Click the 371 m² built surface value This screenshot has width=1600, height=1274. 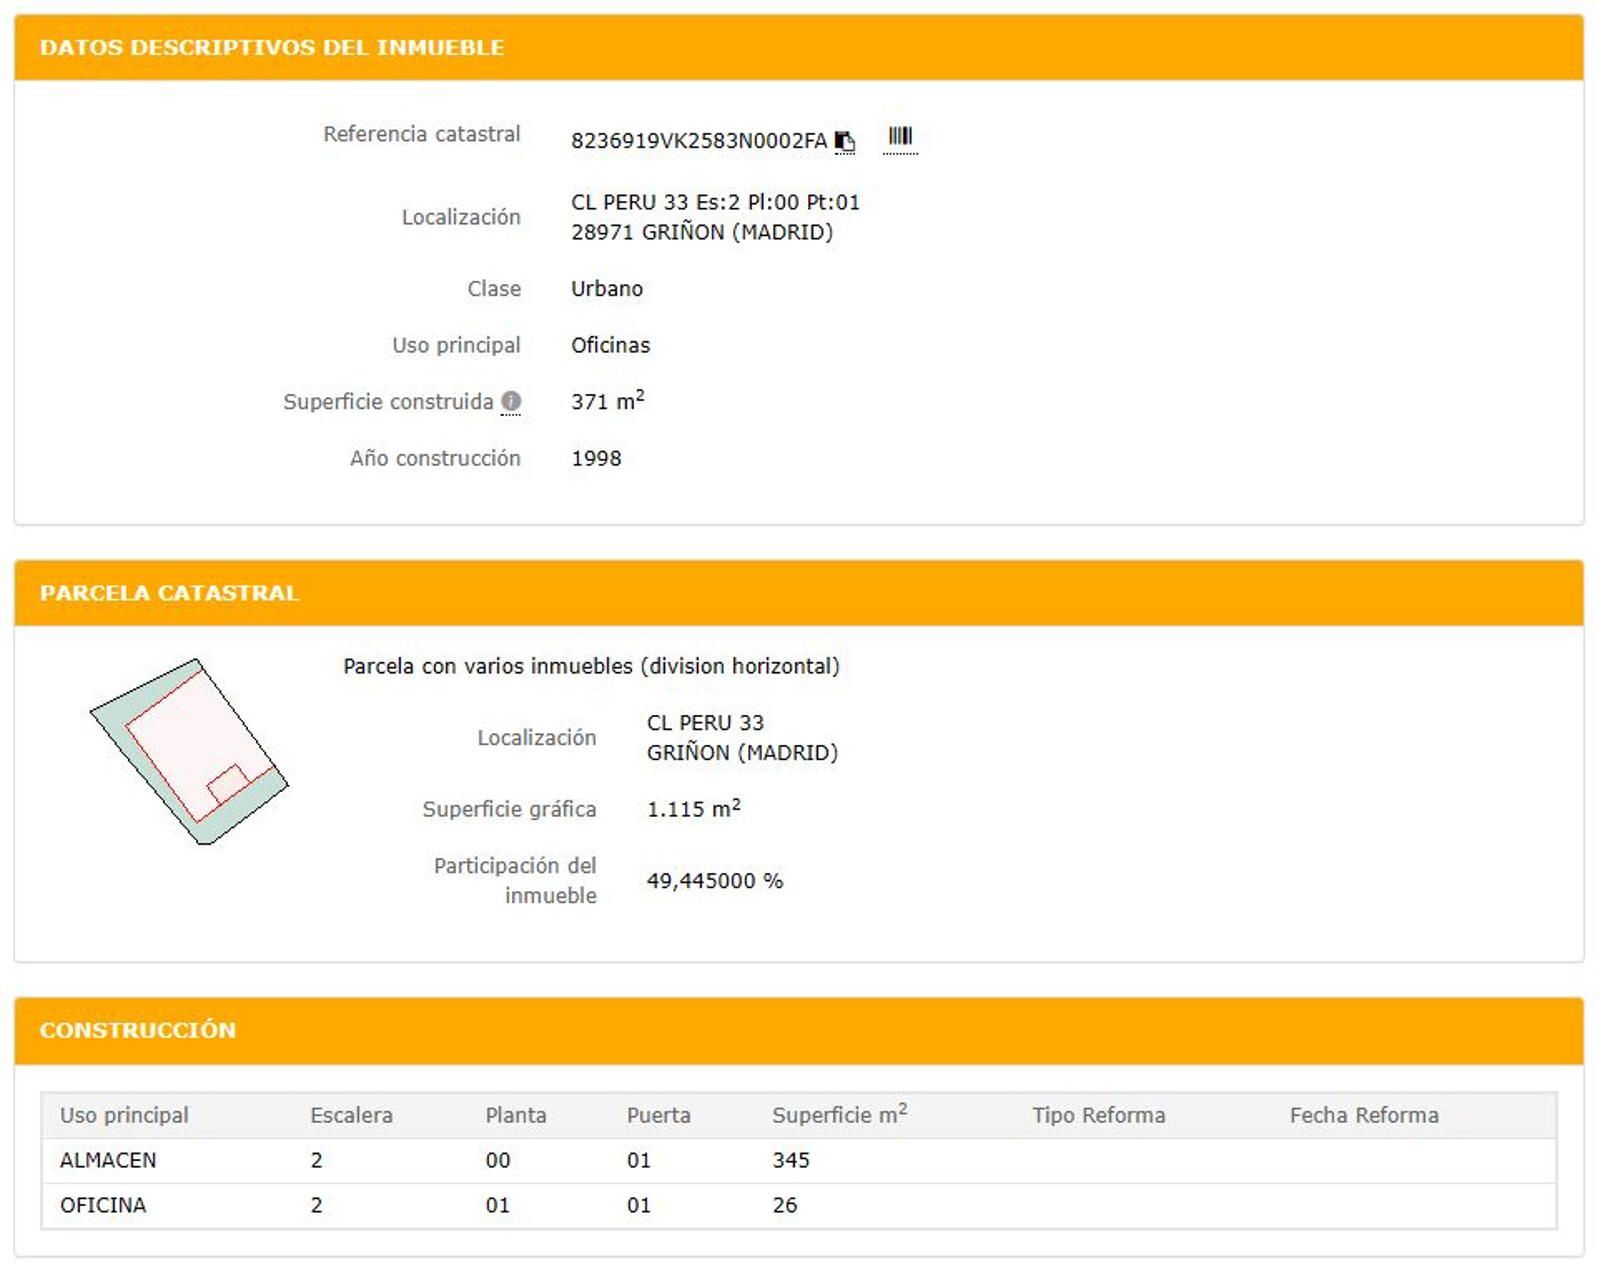608,400
